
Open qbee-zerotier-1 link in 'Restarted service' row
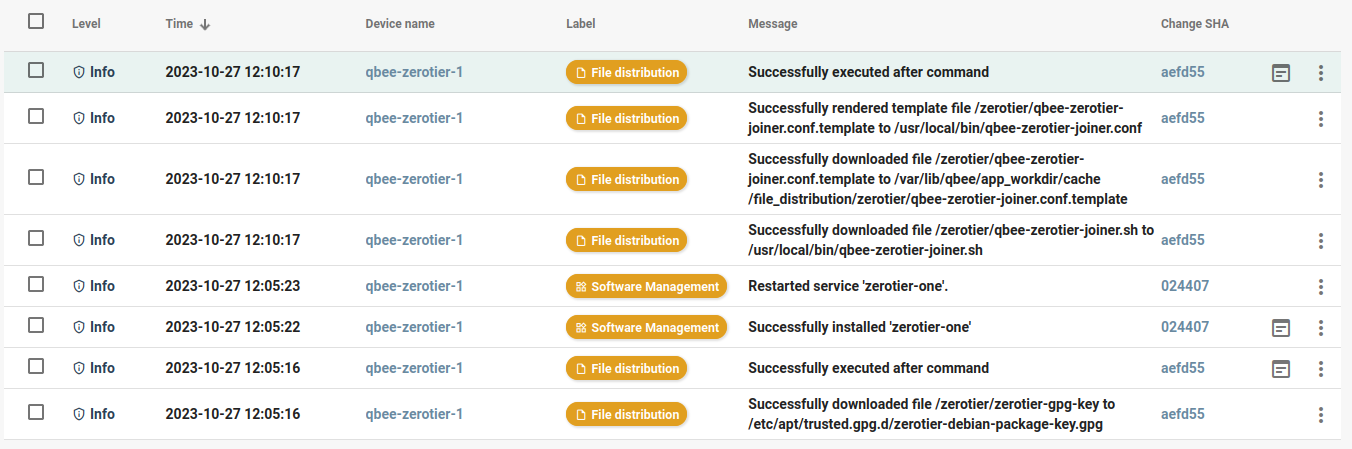[414, 286]
